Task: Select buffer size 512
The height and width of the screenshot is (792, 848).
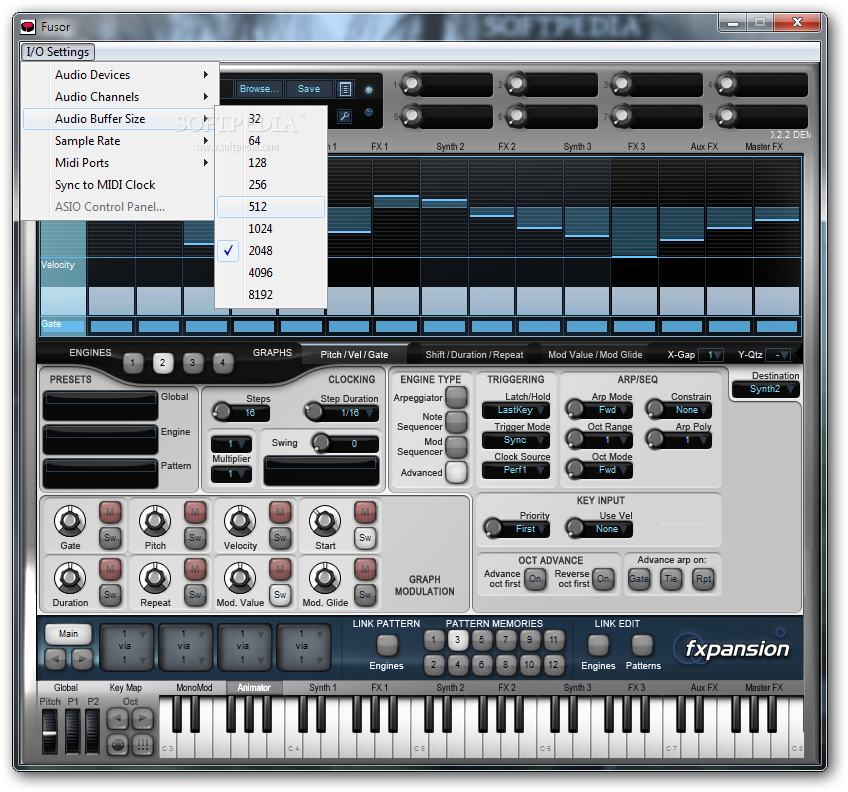Action: point(271,207)
